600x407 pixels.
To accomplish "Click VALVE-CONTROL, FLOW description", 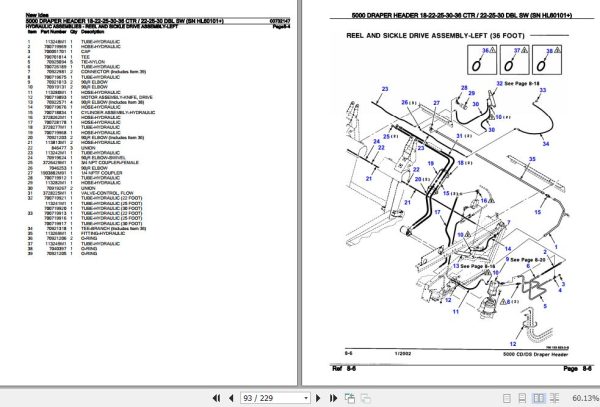I will (x=107, y=193).
